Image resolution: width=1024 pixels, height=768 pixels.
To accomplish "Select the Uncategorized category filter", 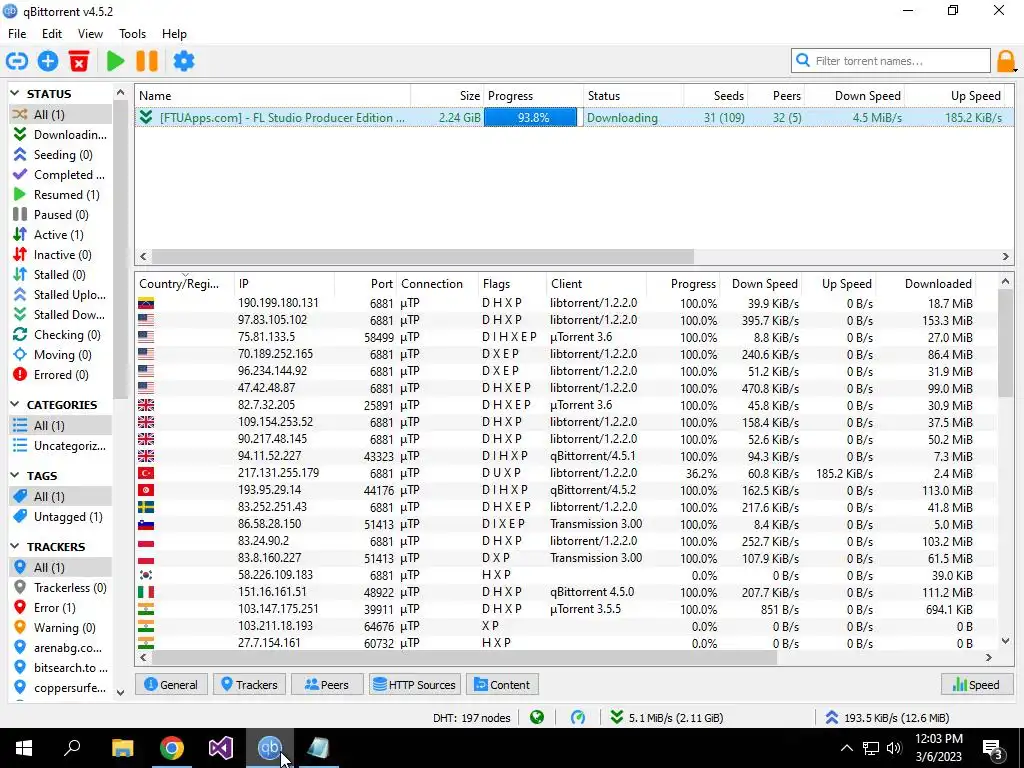I will pos(60,446).
